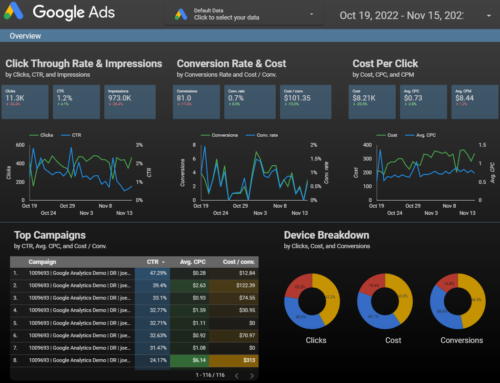Screen dimensions: 500x383
Task: Click the Conv. rate 0.7% scorecard
Action: point(250,102)
